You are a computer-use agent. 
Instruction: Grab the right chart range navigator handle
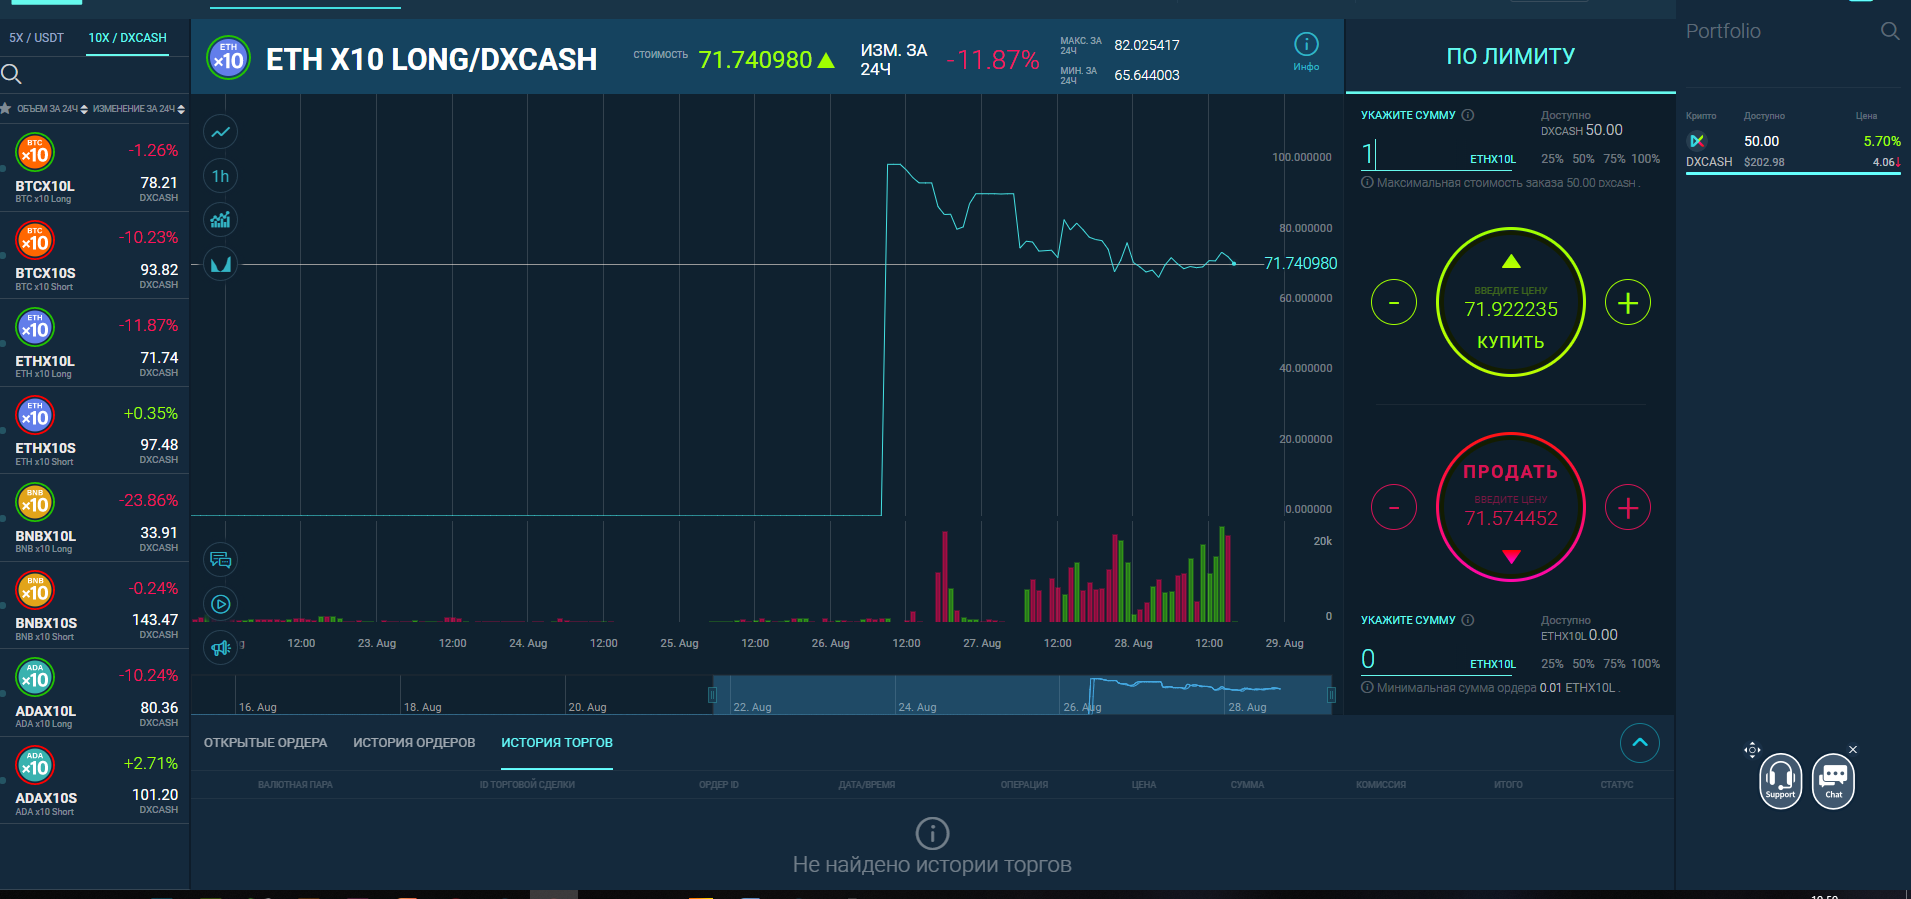pyautogui.click(x=1331, y=695)
